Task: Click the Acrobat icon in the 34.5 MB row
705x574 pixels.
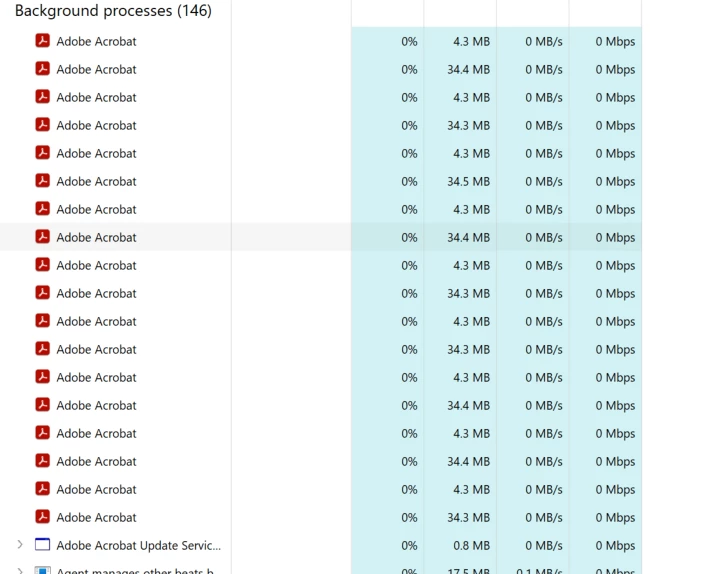Action: (43, 181)
